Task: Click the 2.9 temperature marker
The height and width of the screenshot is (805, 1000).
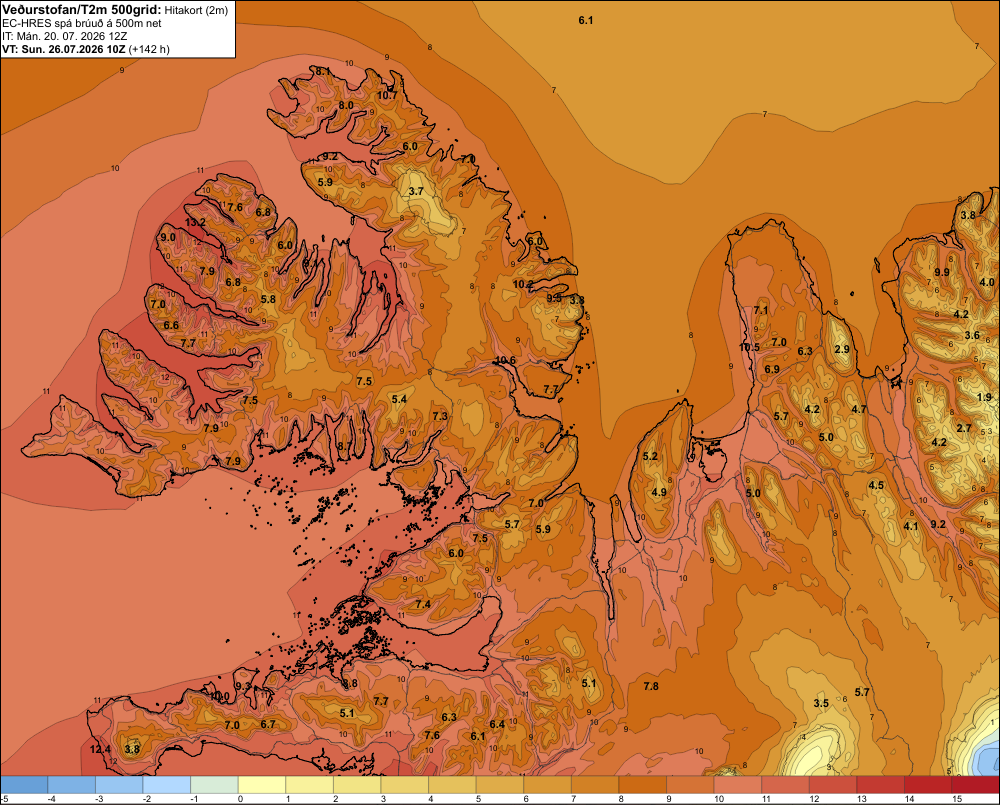Action: 842,350
